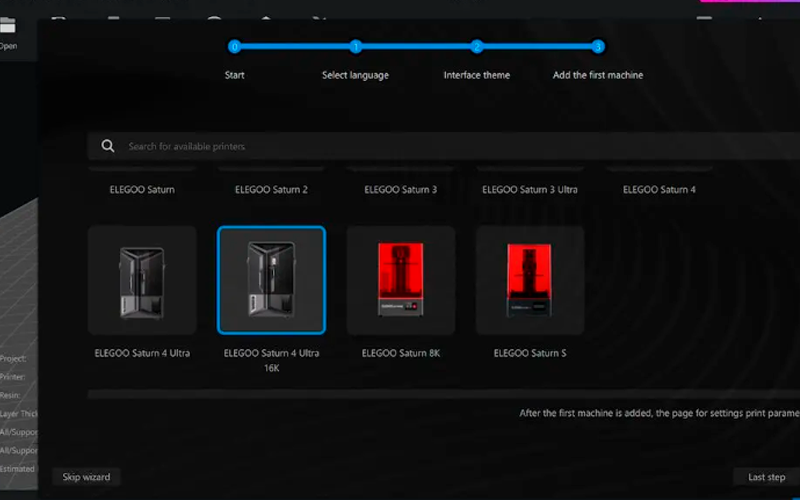Click the Add the first machine step circle
The height and width of the screenshot is (500, 800).
tap(598, 47)
